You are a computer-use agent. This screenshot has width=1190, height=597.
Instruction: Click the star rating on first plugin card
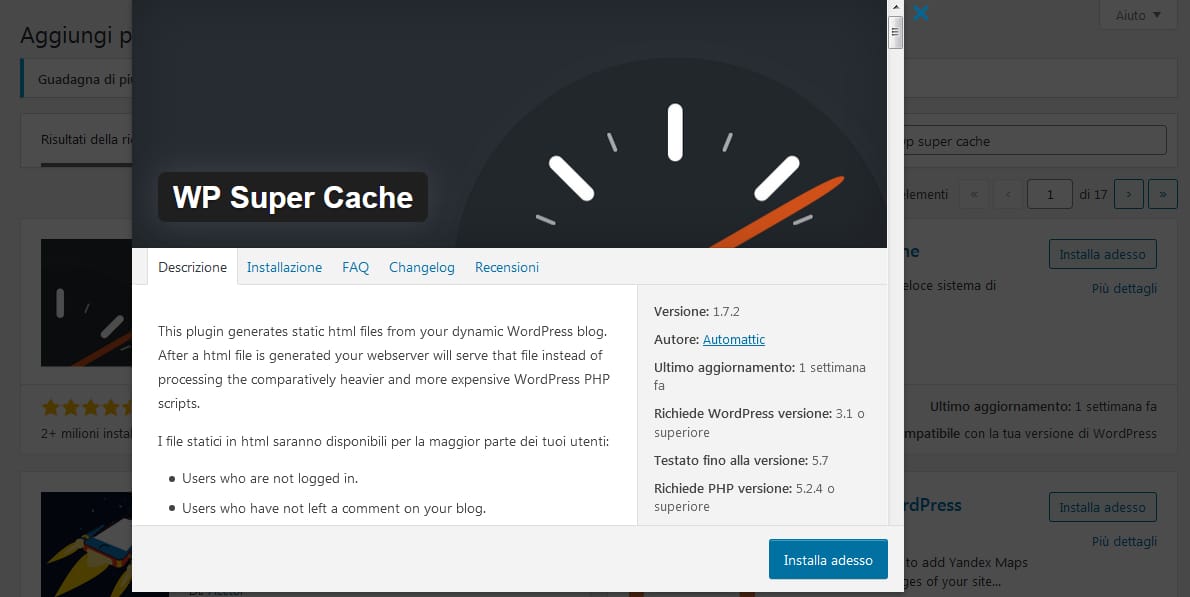pyautogui.click(x=87, y=407)
